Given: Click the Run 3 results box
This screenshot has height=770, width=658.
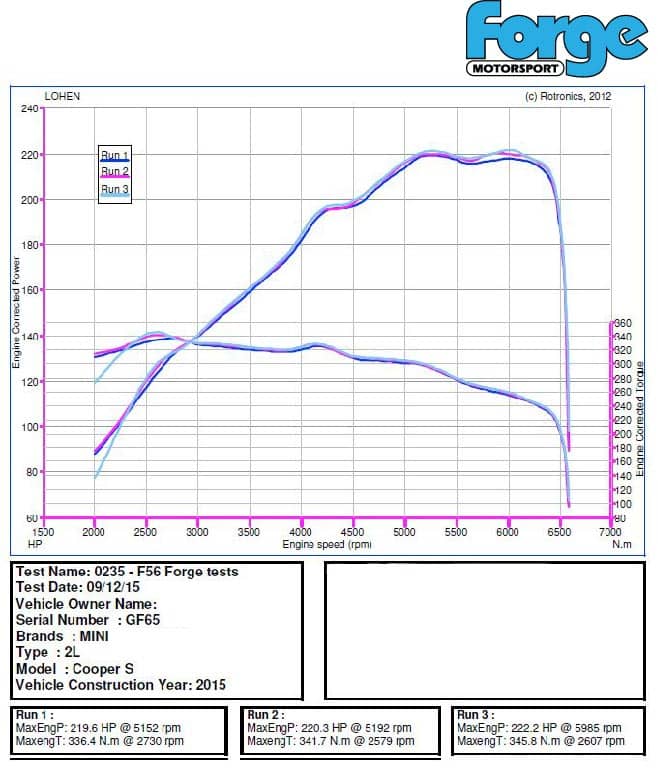Looking at the screenshot, I should pos(549,728).
